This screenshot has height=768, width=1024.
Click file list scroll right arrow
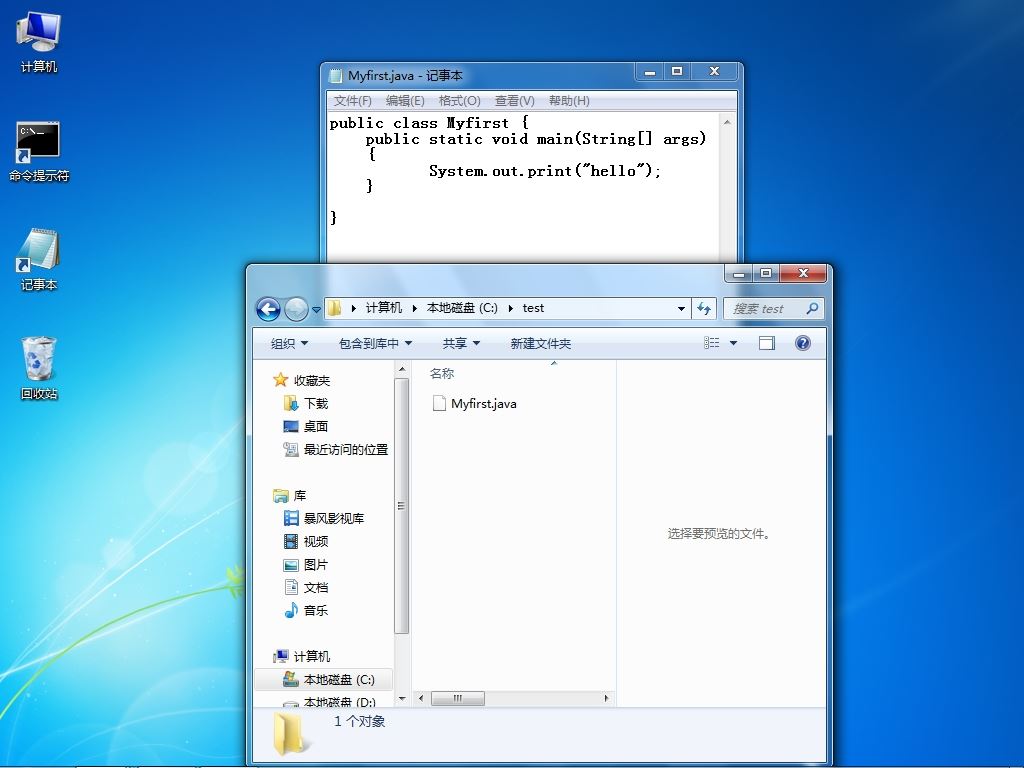pyautogui.click(x=607, y=698)
